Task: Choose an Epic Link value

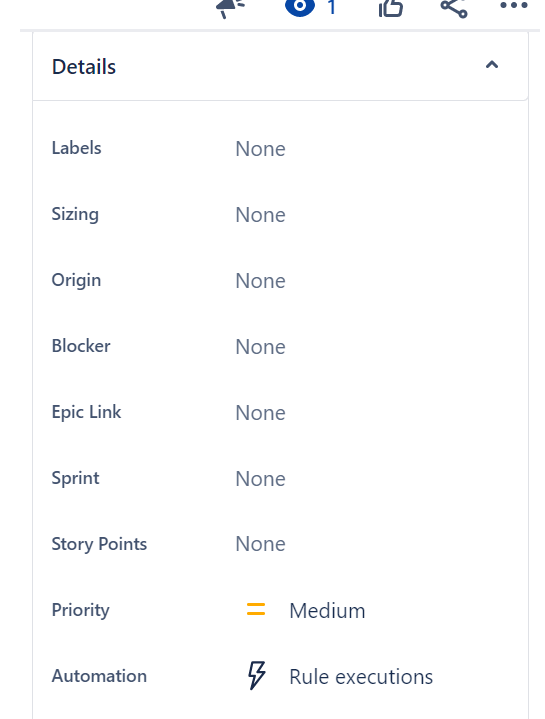Action: coord(260,413)
